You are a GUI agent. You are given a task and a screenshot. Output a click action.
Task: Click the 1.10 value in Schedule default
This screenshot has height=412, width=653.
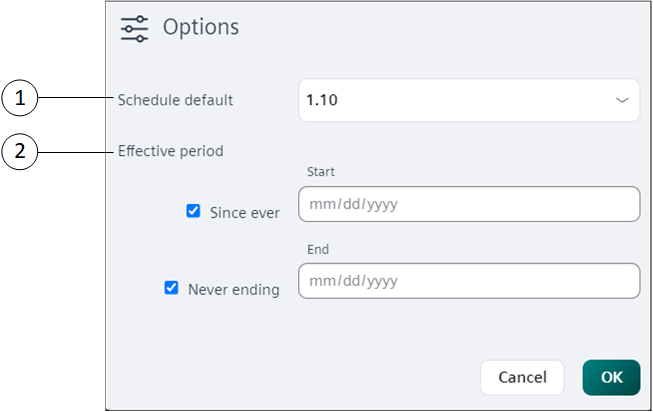coord(320,100)
